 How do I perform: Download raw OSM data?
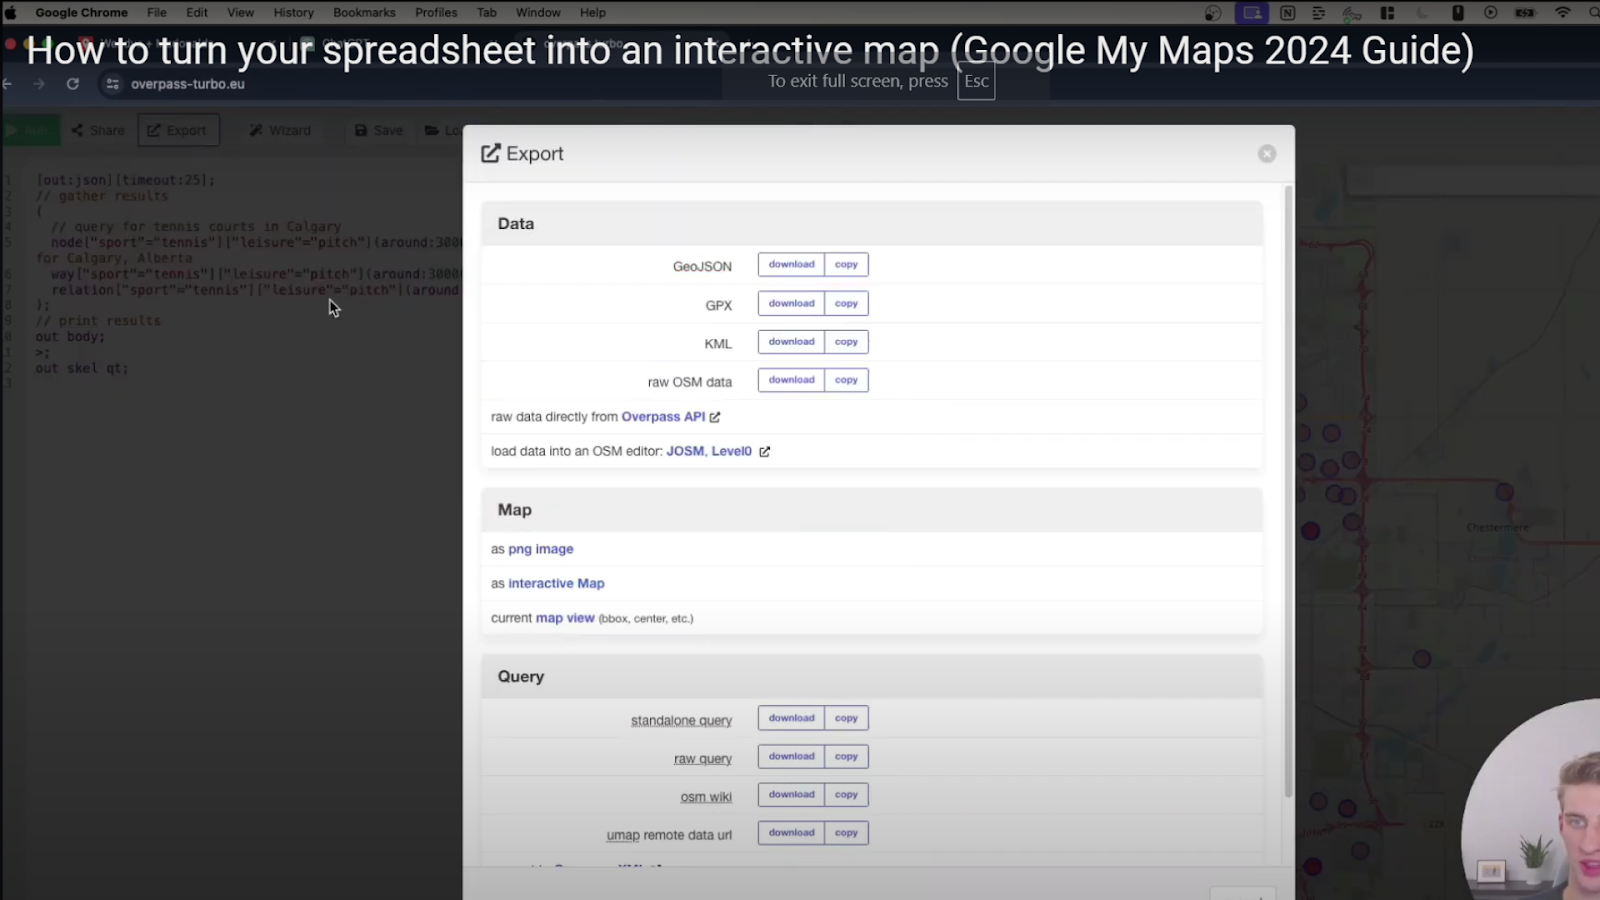[791, 380]
